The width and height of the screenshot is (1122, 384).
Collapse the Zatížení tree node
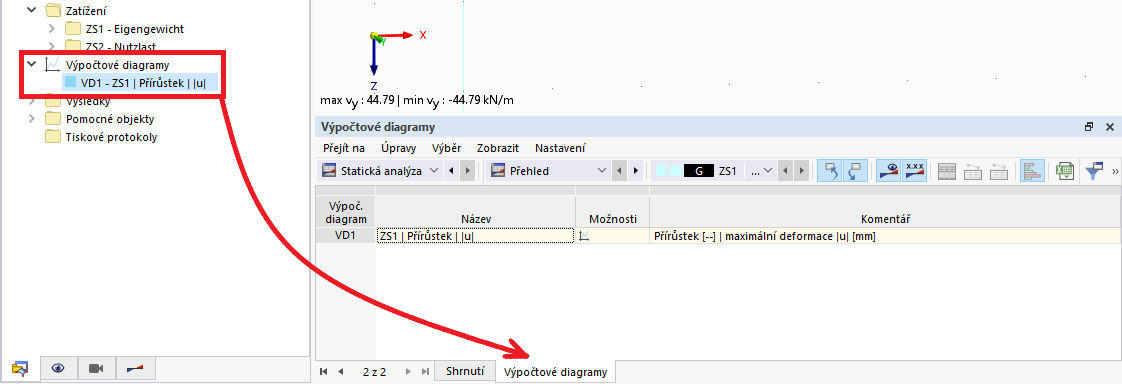(x=31, y=11)
